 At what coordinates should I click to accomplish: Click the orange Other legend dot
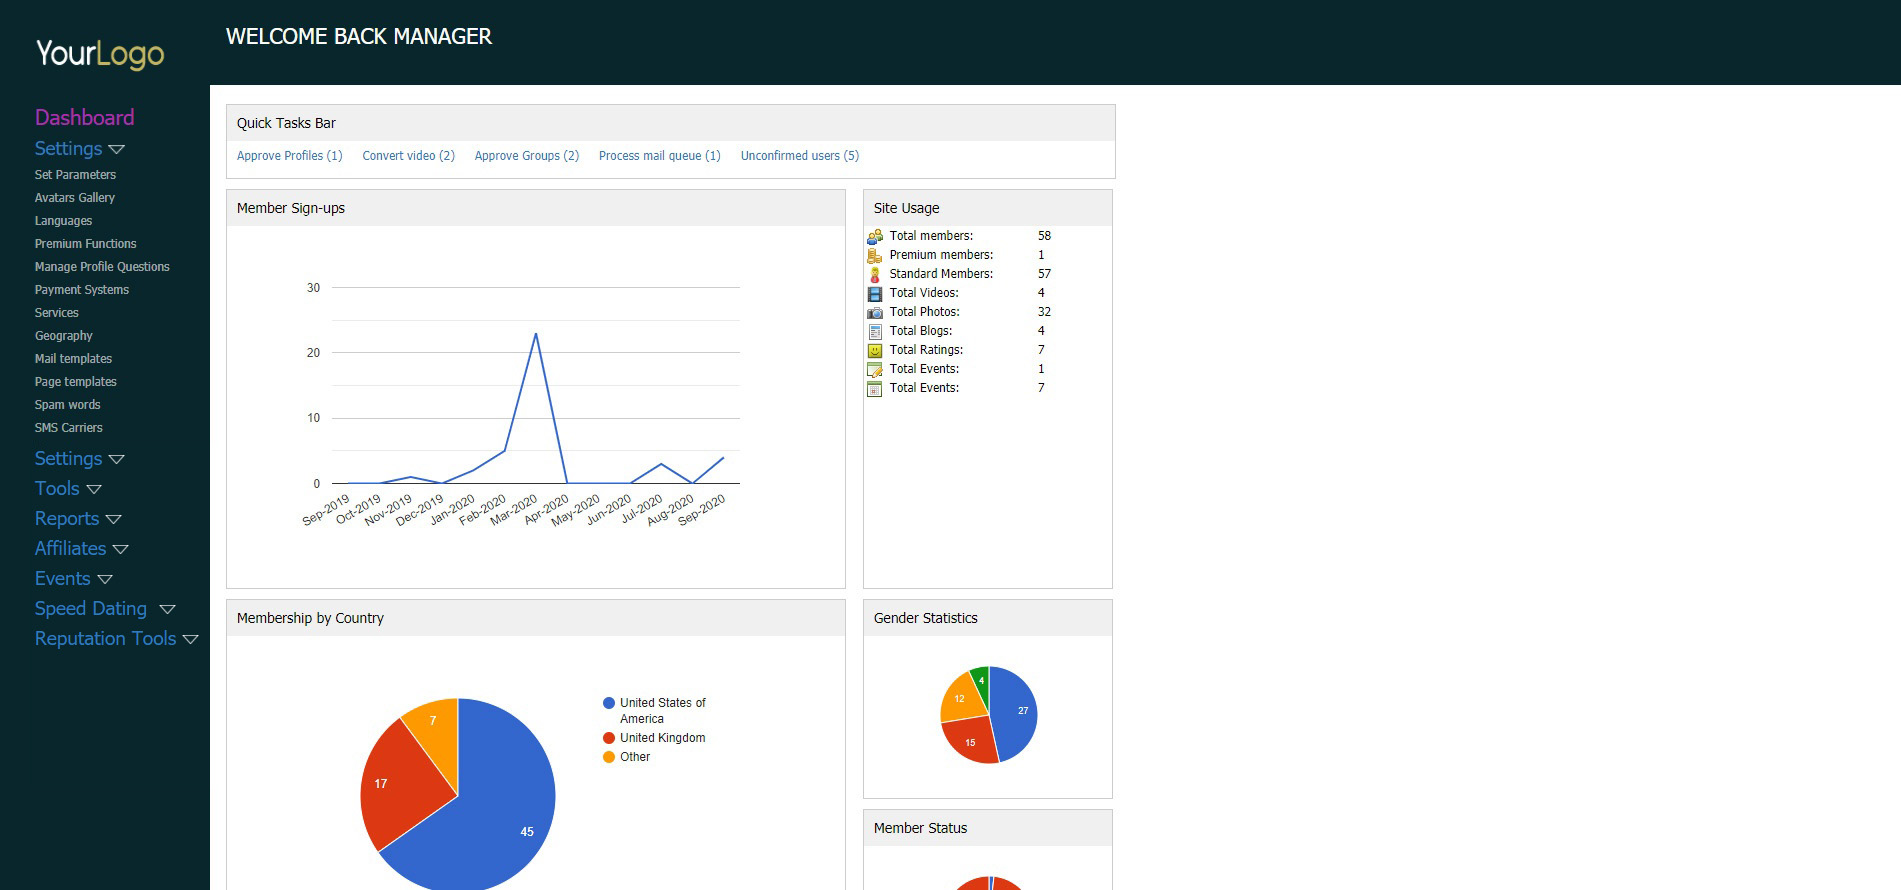click(609, 757)
